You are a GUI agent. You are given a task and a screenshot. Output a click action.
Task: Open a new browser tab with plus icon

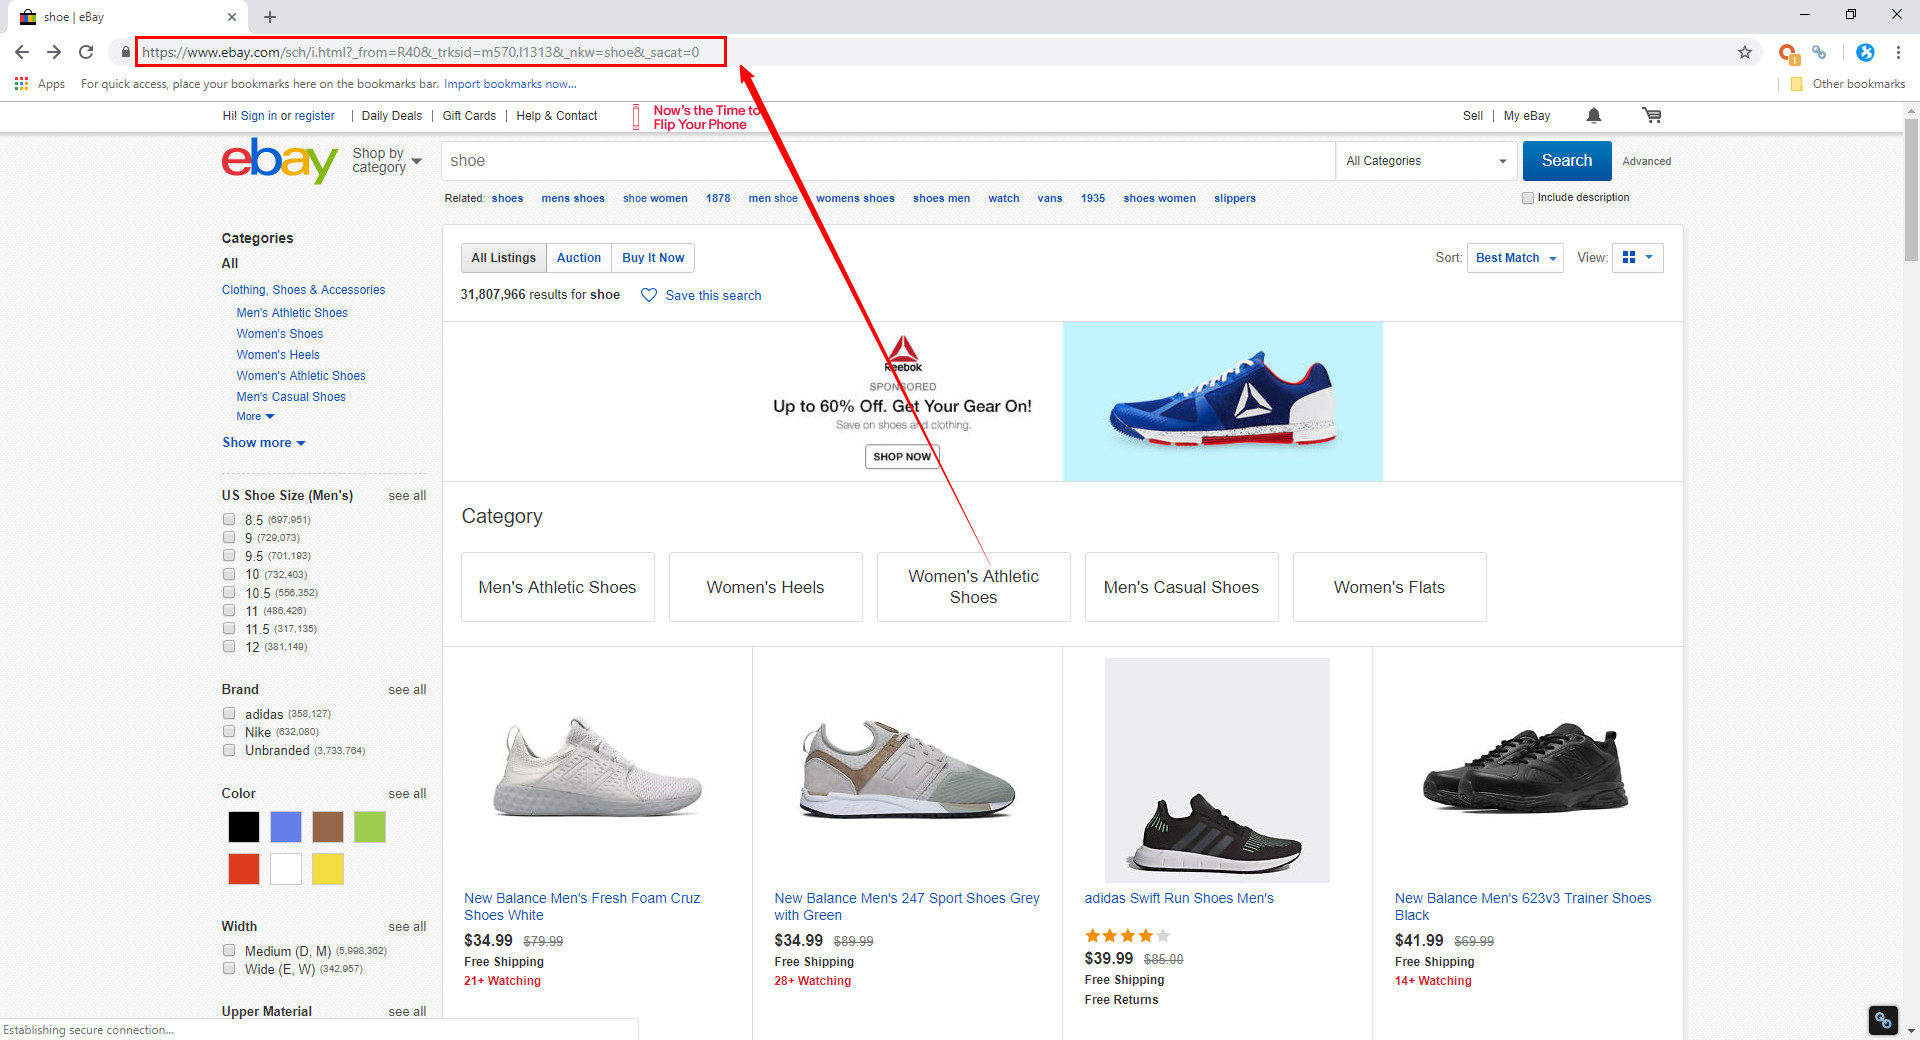coord(270,17)
